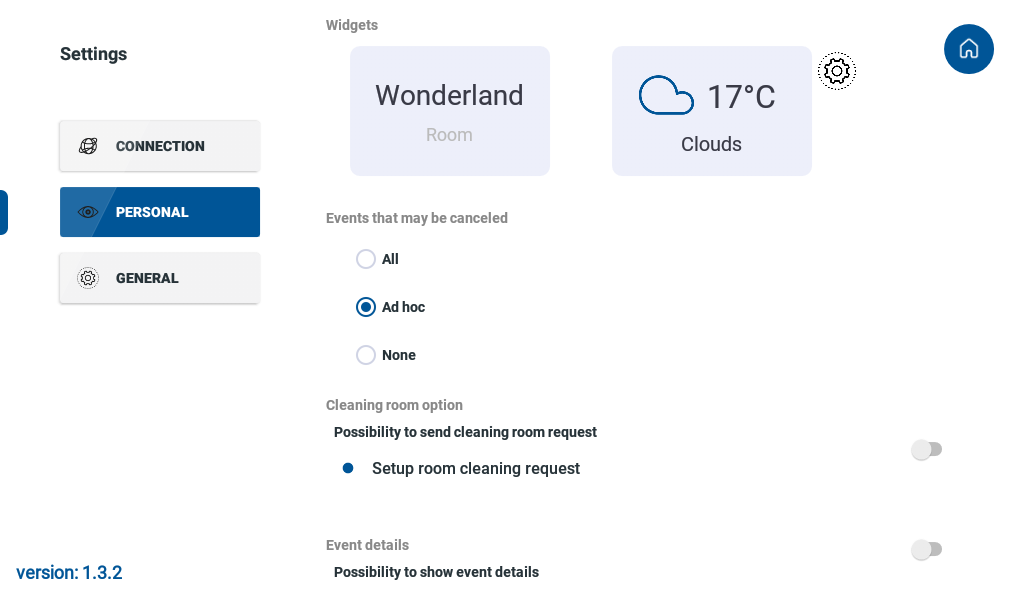Click the blue side handle at left edge
The height and width of the screenshot is (600, 1024).
tap(4, 212)
